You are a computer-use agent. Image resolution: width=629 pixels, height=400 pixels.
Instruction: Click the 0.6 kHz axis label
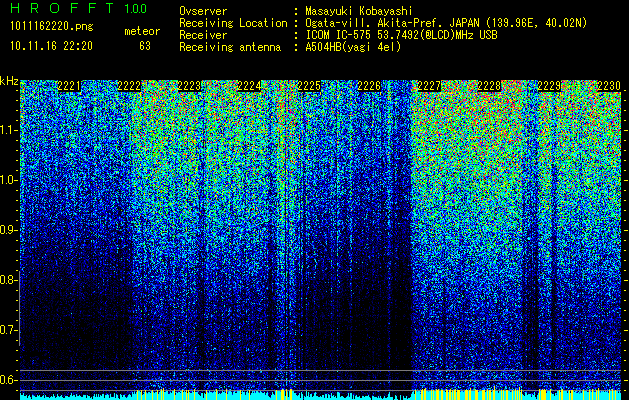pyautogui.click(x=8, y=380)
